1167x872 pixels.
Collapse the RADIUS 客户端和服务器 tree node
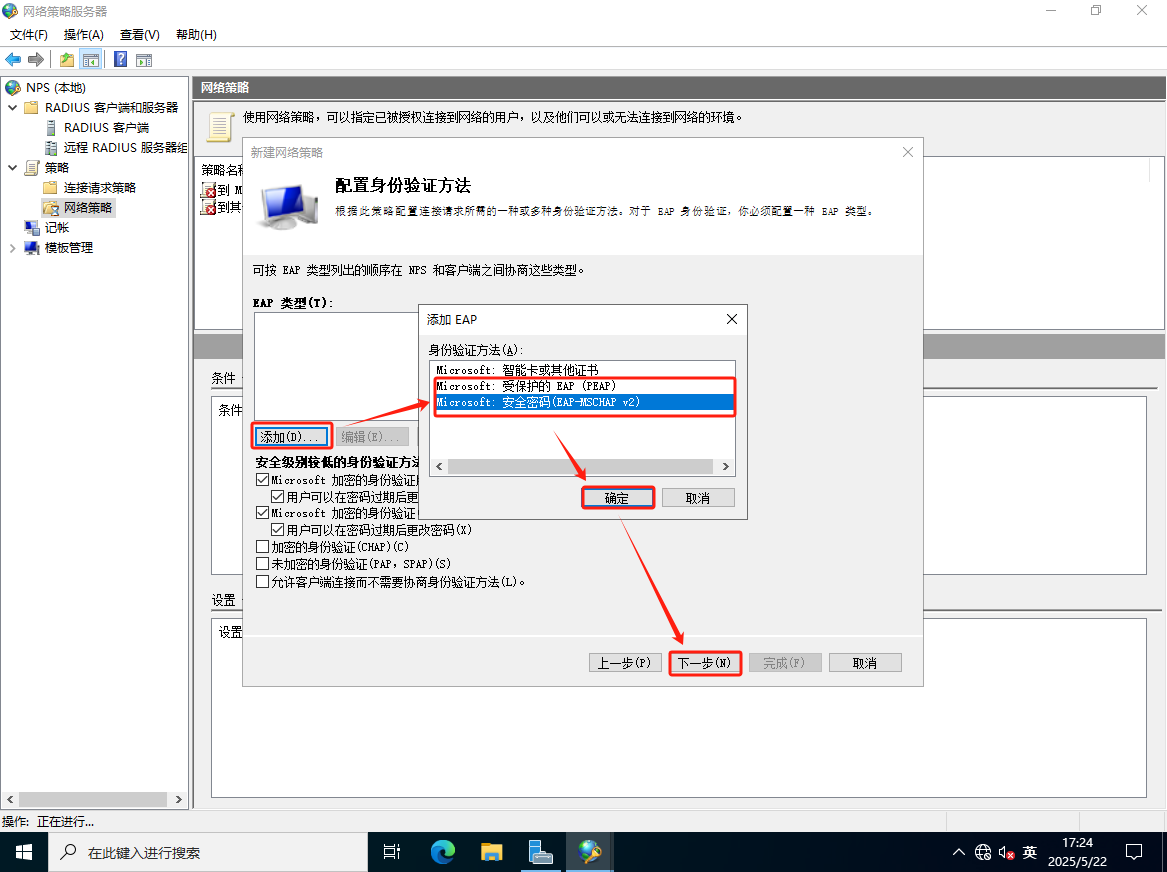(x=13, y=108)
